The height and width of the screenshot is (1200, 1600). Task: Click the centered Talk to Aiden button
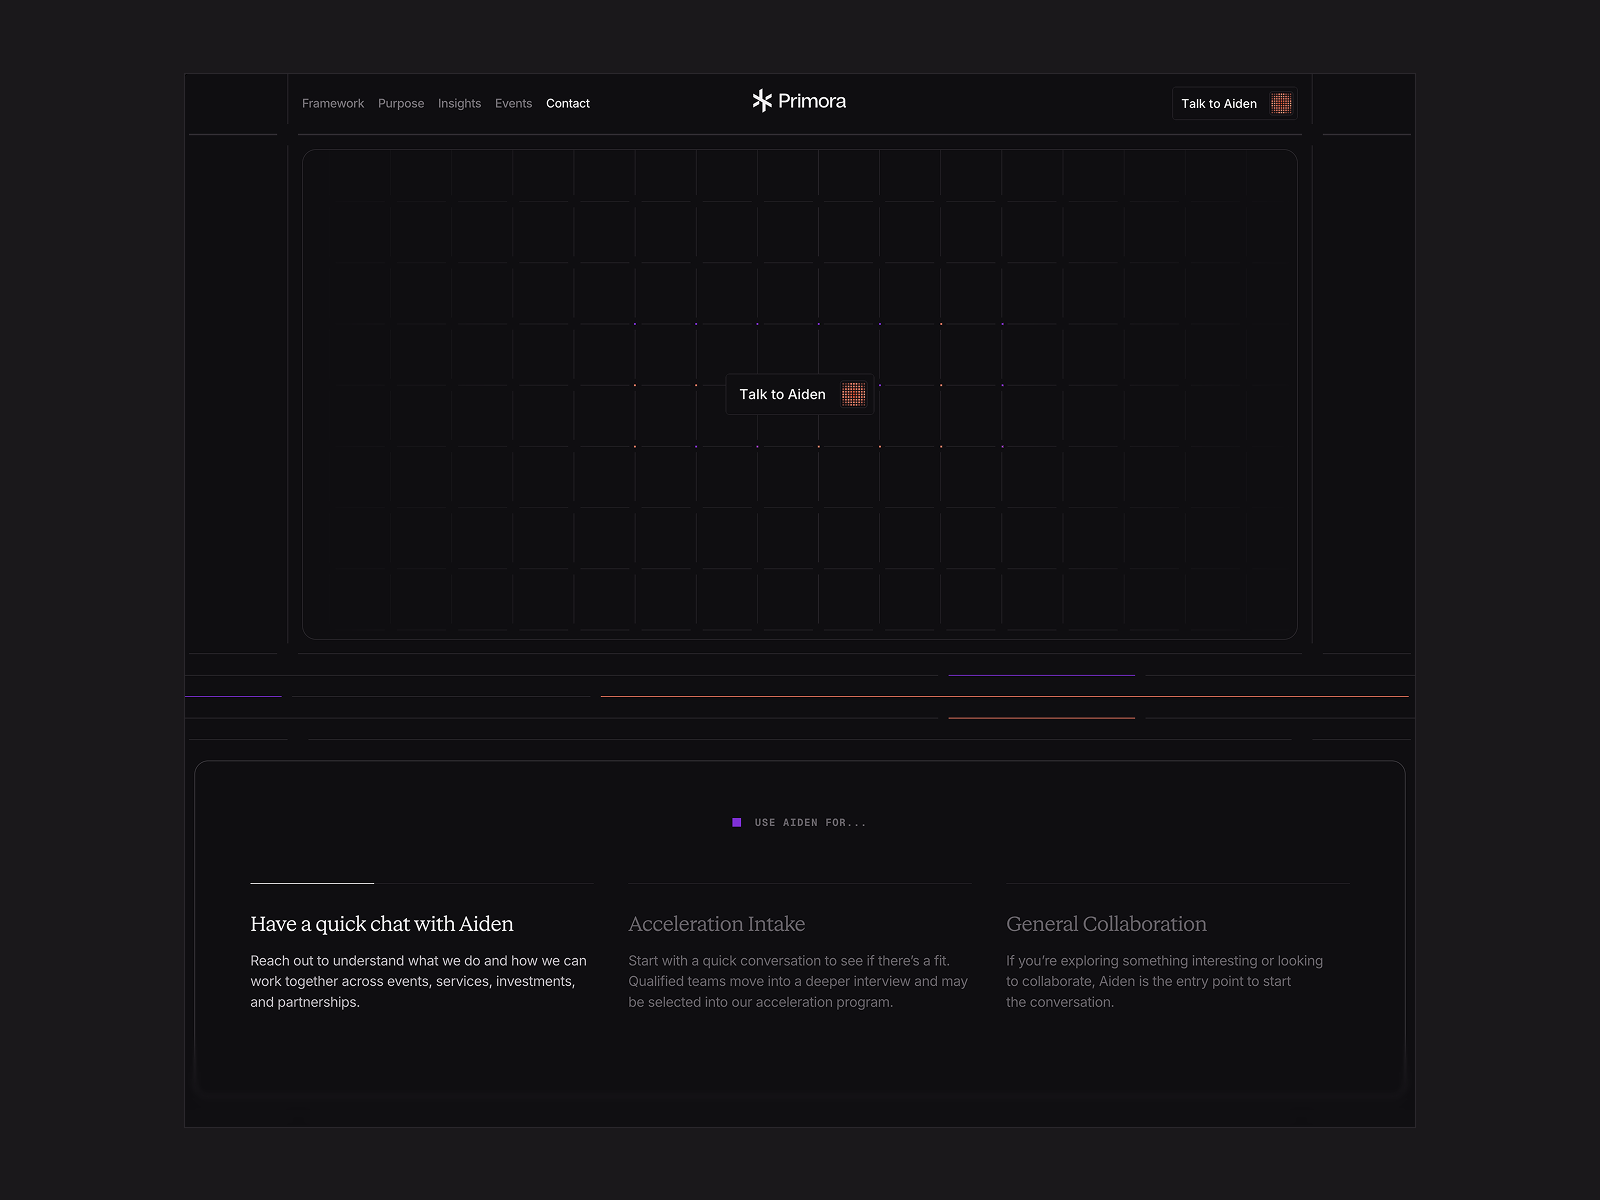coord(800,394)
